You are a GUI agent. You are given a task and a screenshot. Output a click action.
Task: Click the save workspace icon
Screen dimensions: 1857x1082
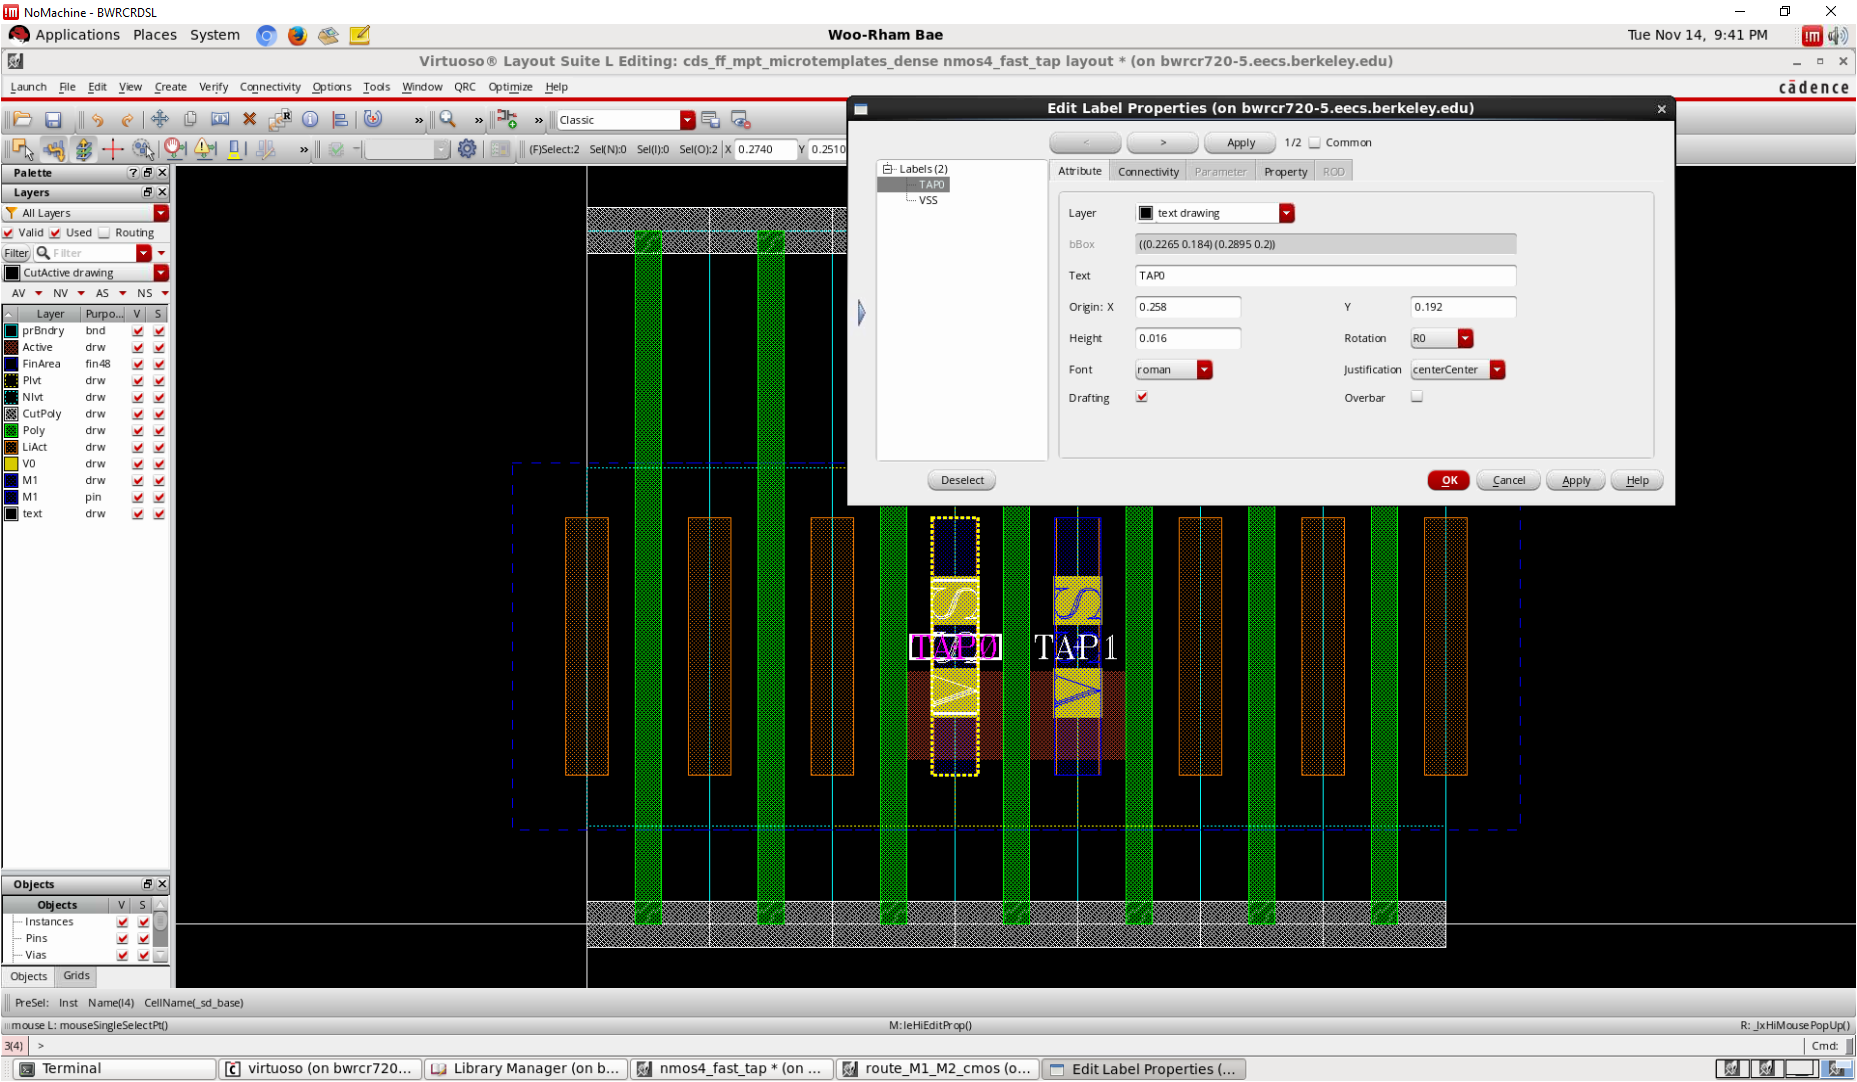click(711, 119)
